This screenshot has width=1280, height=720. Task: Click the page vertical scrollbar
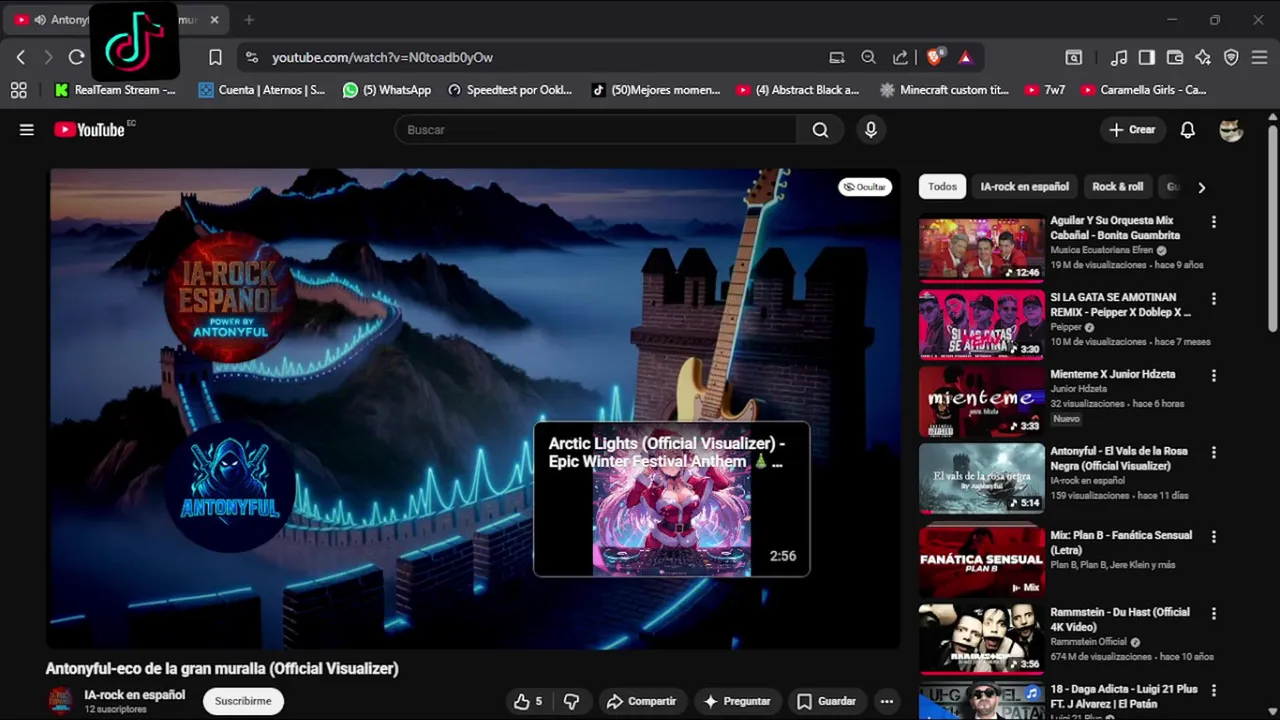pos(1272,230)
